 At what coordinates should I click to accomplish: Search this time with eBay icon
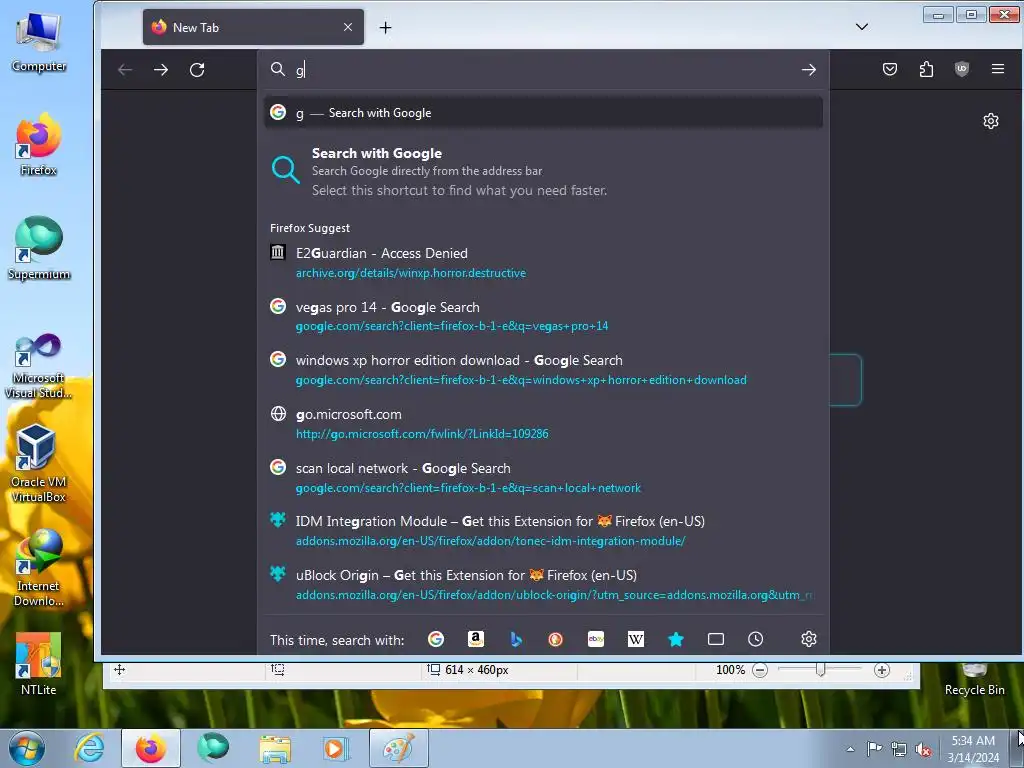(x=596, y=639)
